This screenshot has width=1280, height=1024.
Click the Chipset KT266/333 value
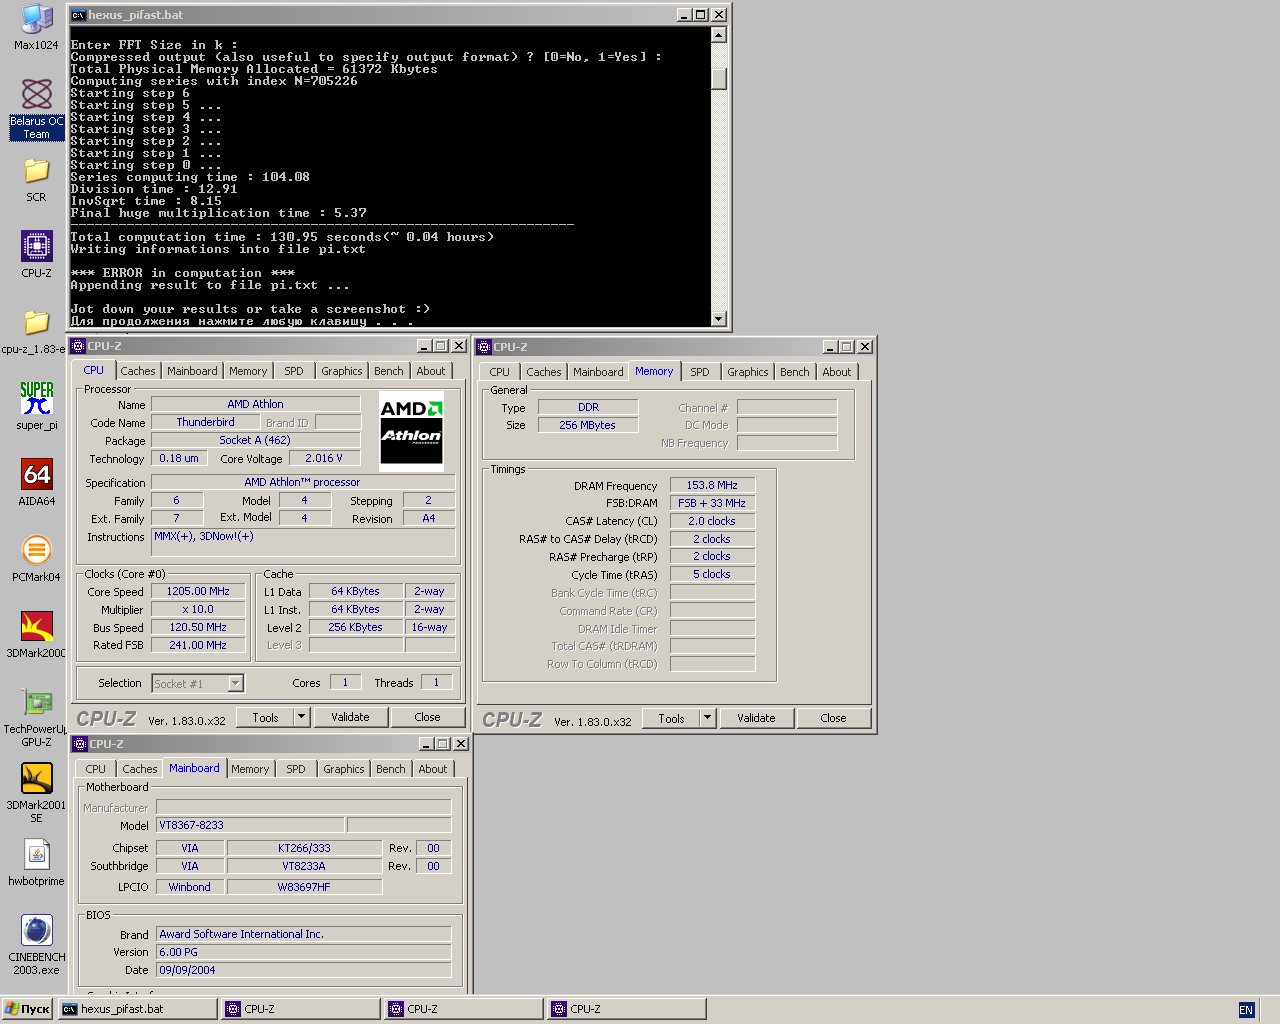[x=304, y=848]
